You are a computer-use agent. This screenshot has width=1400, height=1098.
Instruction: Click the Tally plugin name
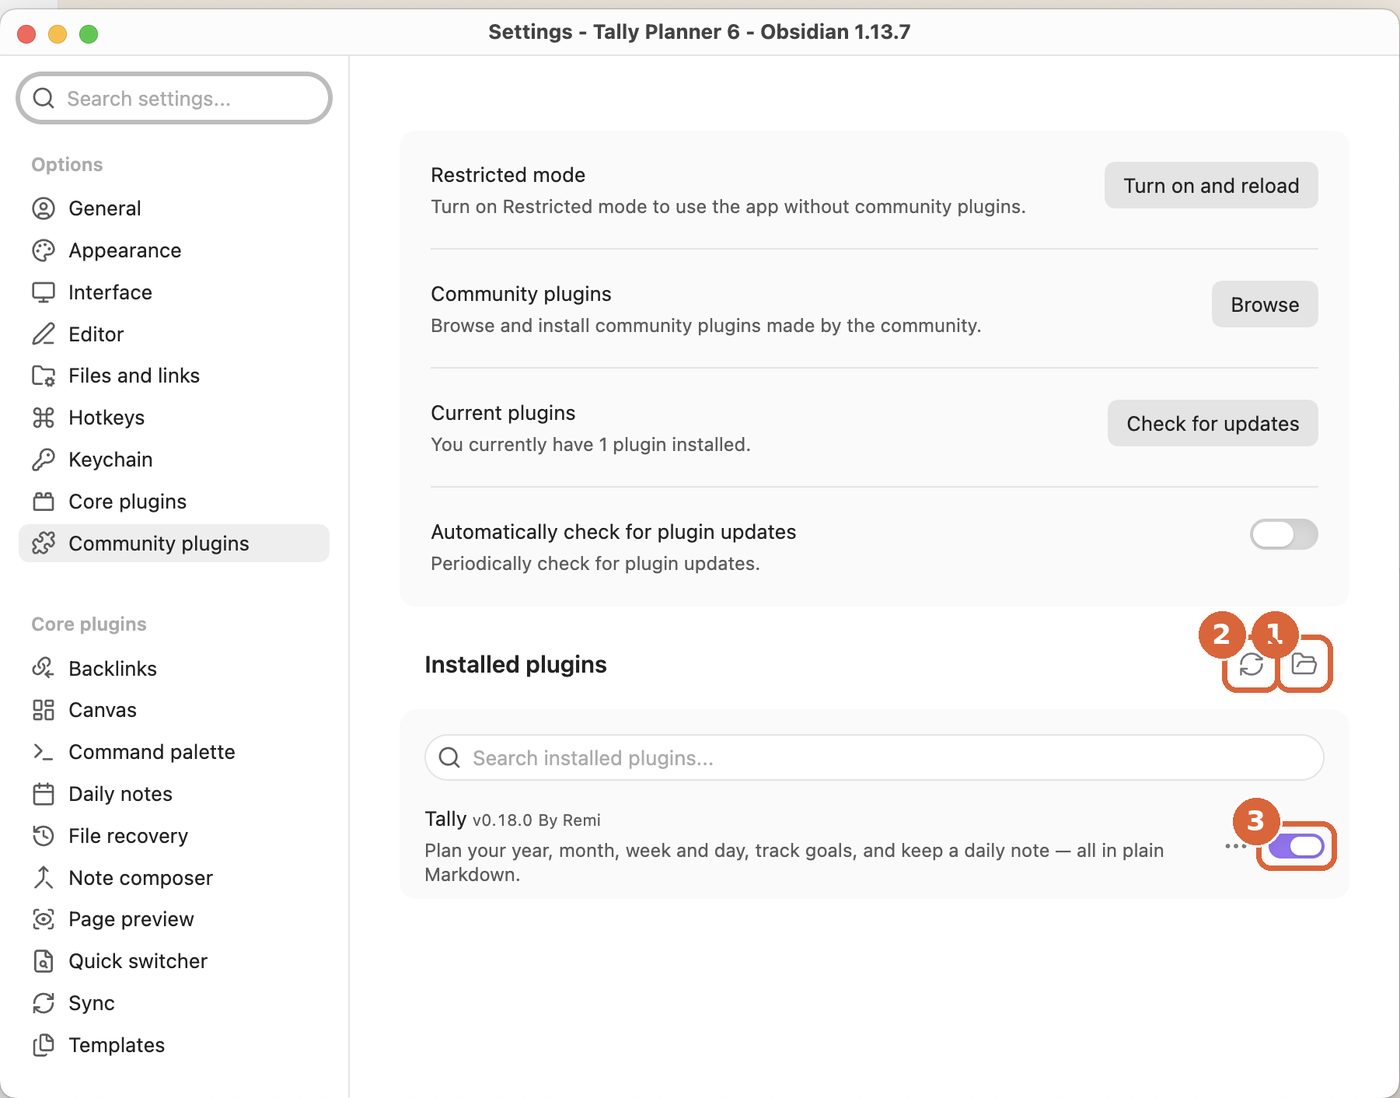tap(445, 819)
